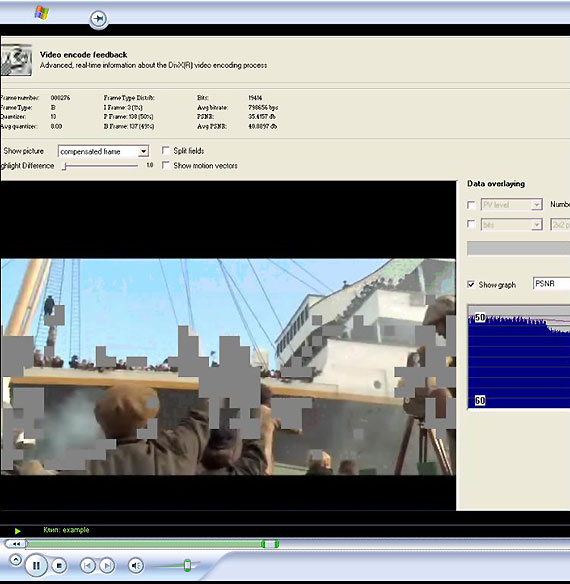The height and width of the screenshot is (584, 570).
Task: Click the PSNR graph area
Action: click(x=519, y=357)
